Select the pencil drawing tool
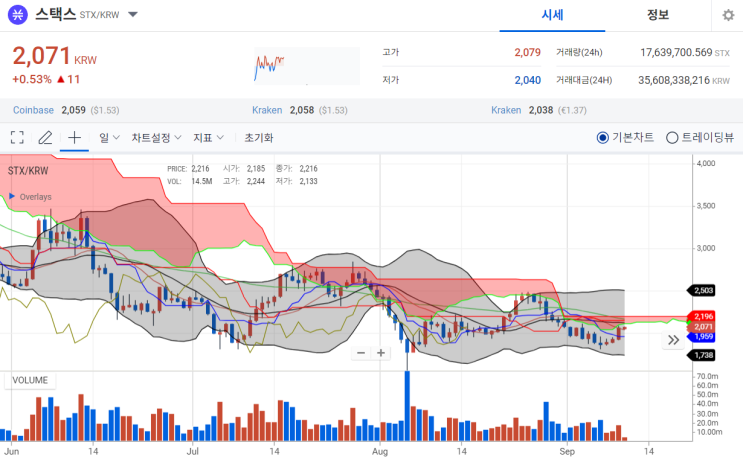The height and width of the screenshot is (460, 743). coord(45,137)
